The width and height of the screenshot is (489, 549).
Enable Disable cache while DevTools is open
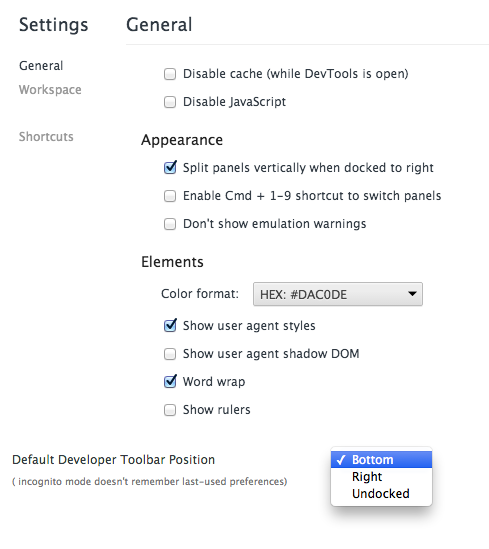tap(170, 74)
